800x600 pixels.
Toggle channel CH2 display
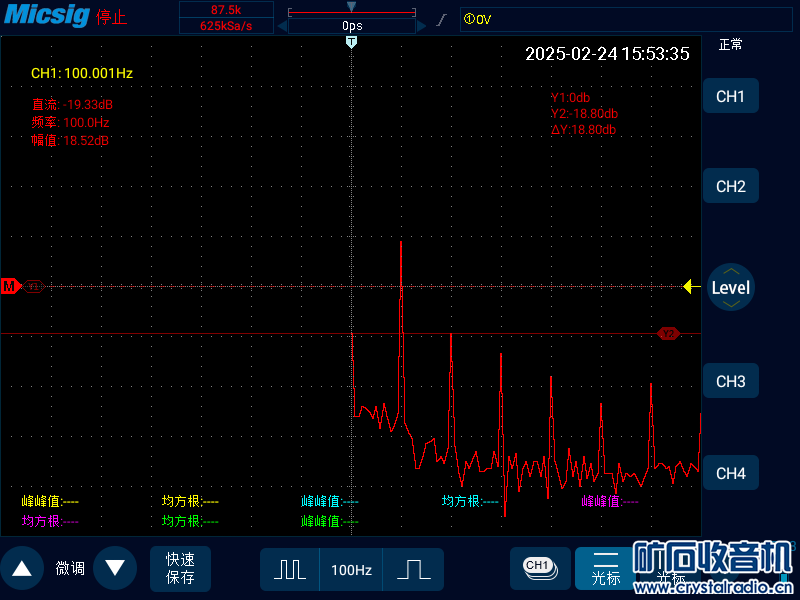coord(730,186)
